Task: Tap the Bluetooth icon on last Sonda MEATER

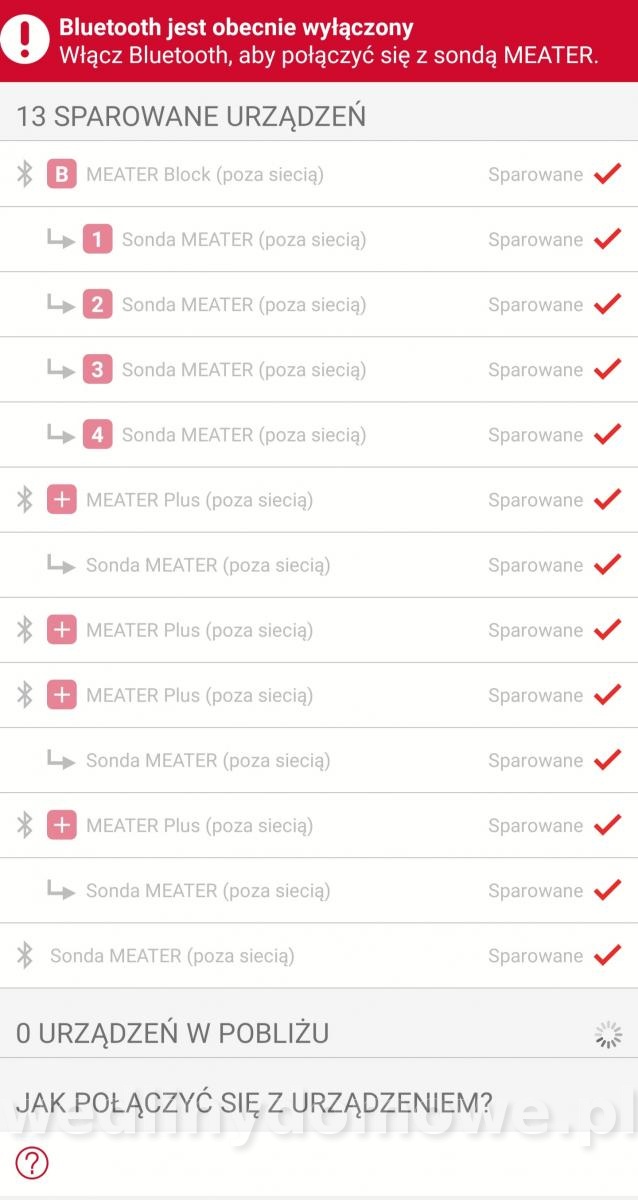Action: (25, 955)
